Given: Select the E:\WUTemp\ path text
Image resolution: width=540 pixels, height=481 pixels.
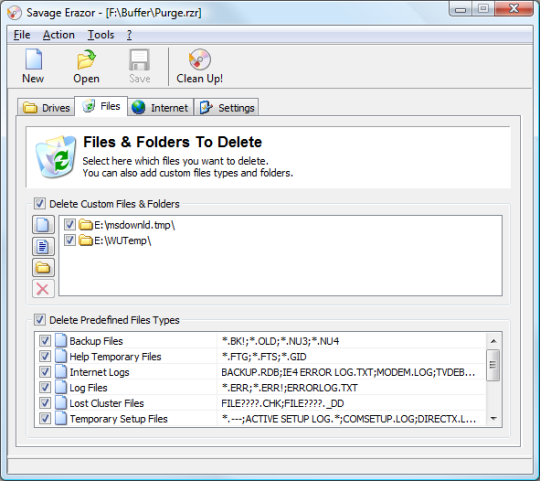Looking at the screenshot, I should [123, 240].
